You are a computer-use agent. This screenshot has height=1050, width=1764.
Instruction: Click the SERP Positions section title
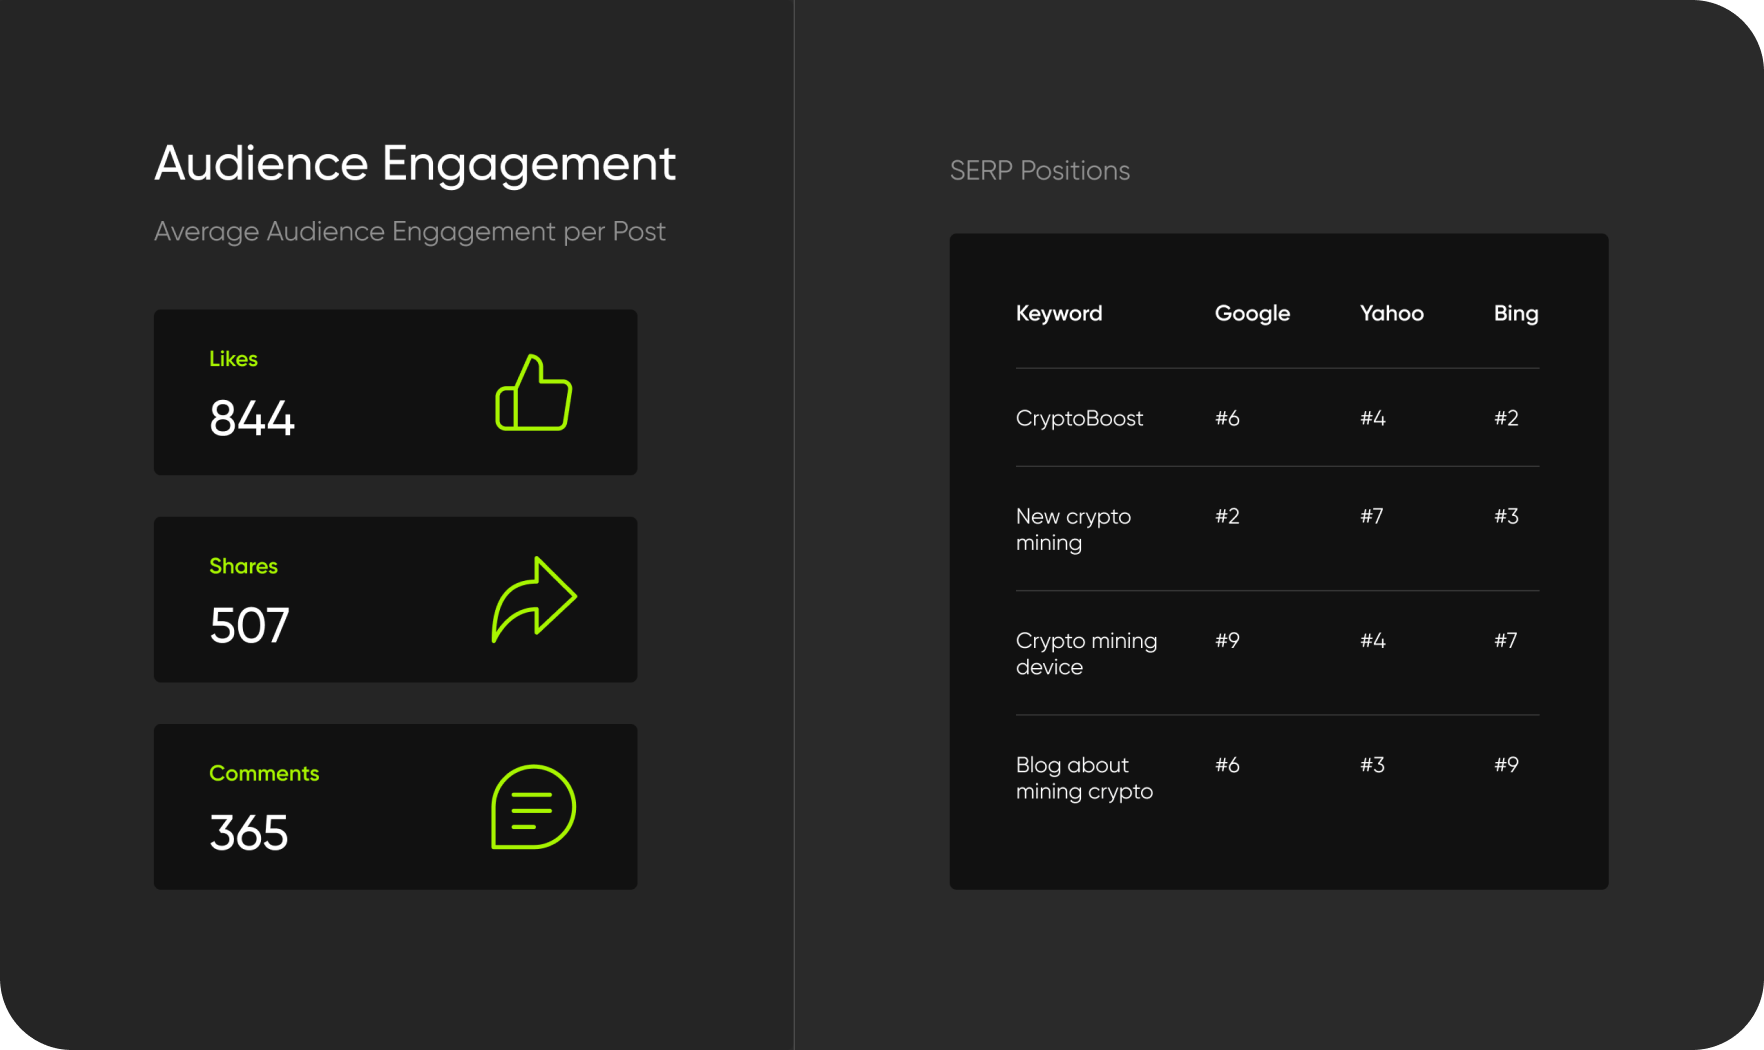[x=1039, y=171]
